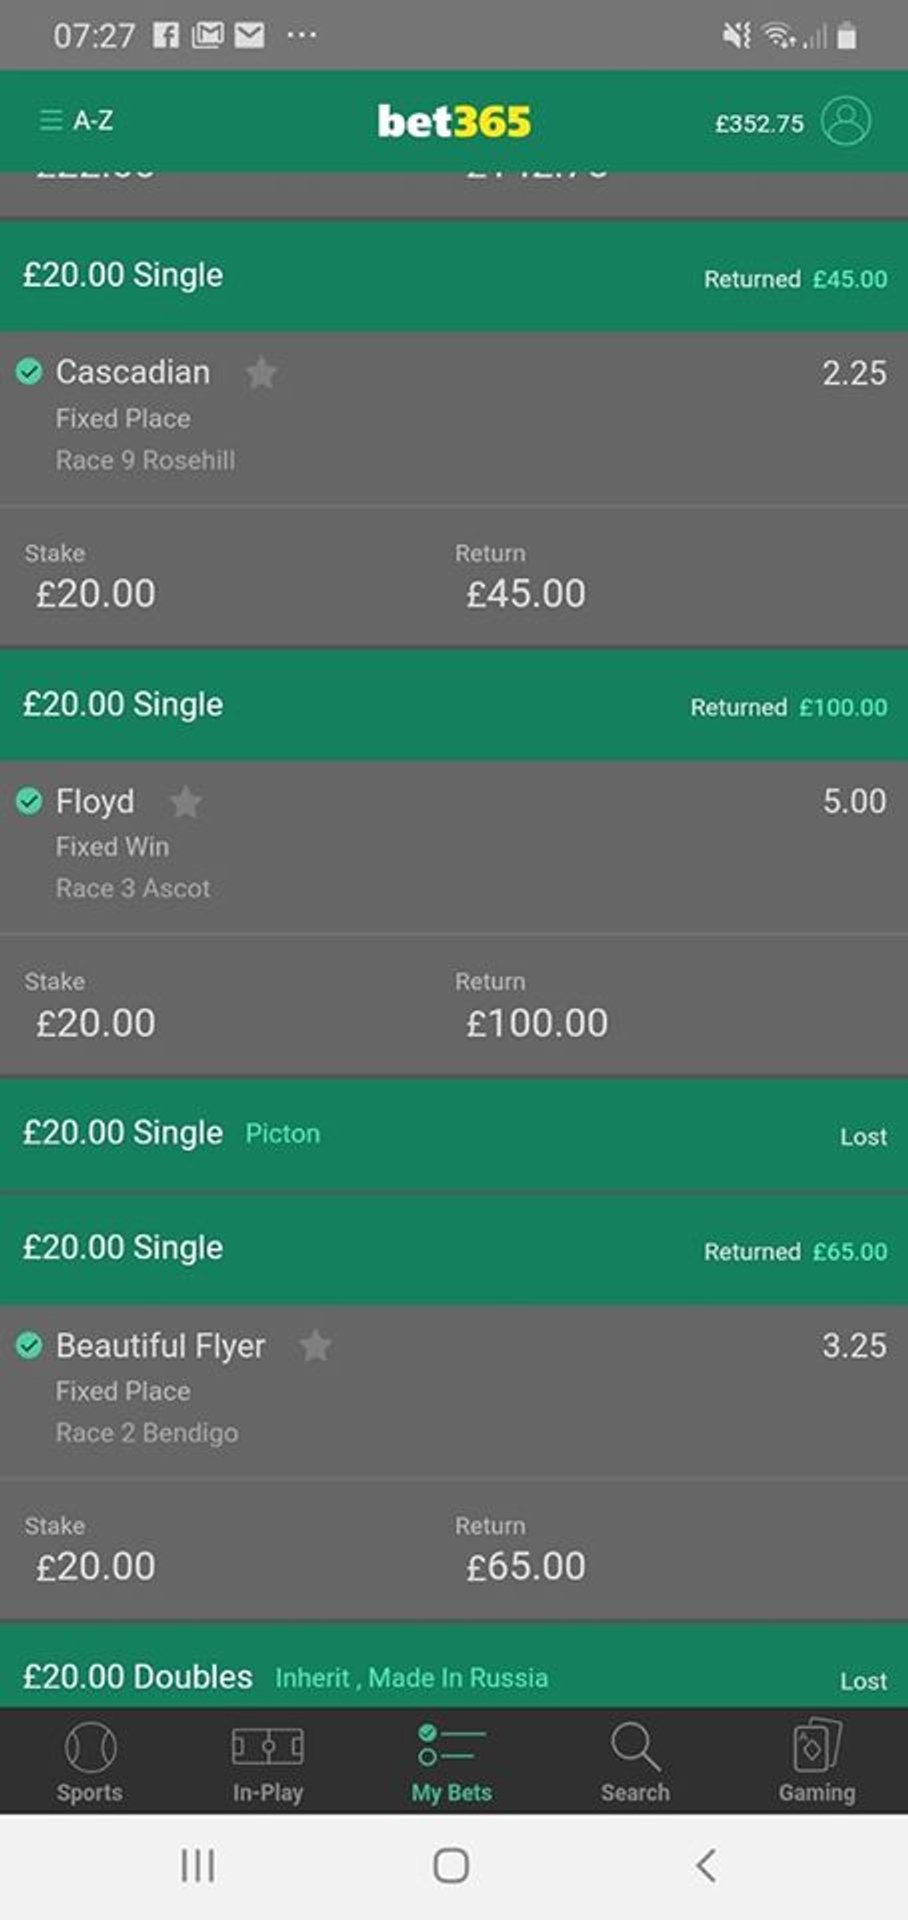Screen dimensions: 908x1920
Task: Open the Android recent apps icon
Action: [x=198, y=1865]
